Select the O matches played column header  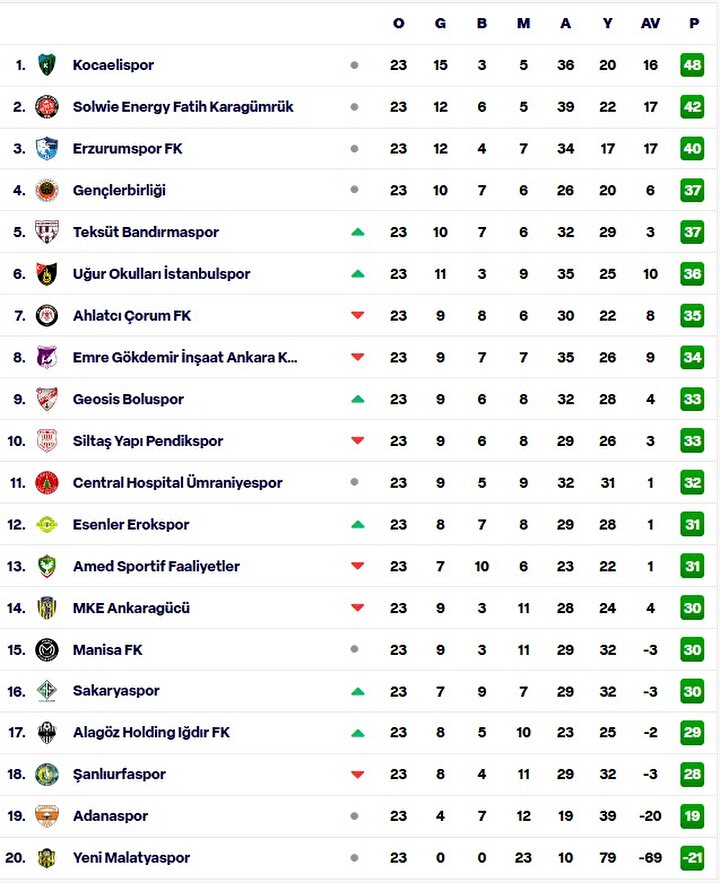coord(399,23)
